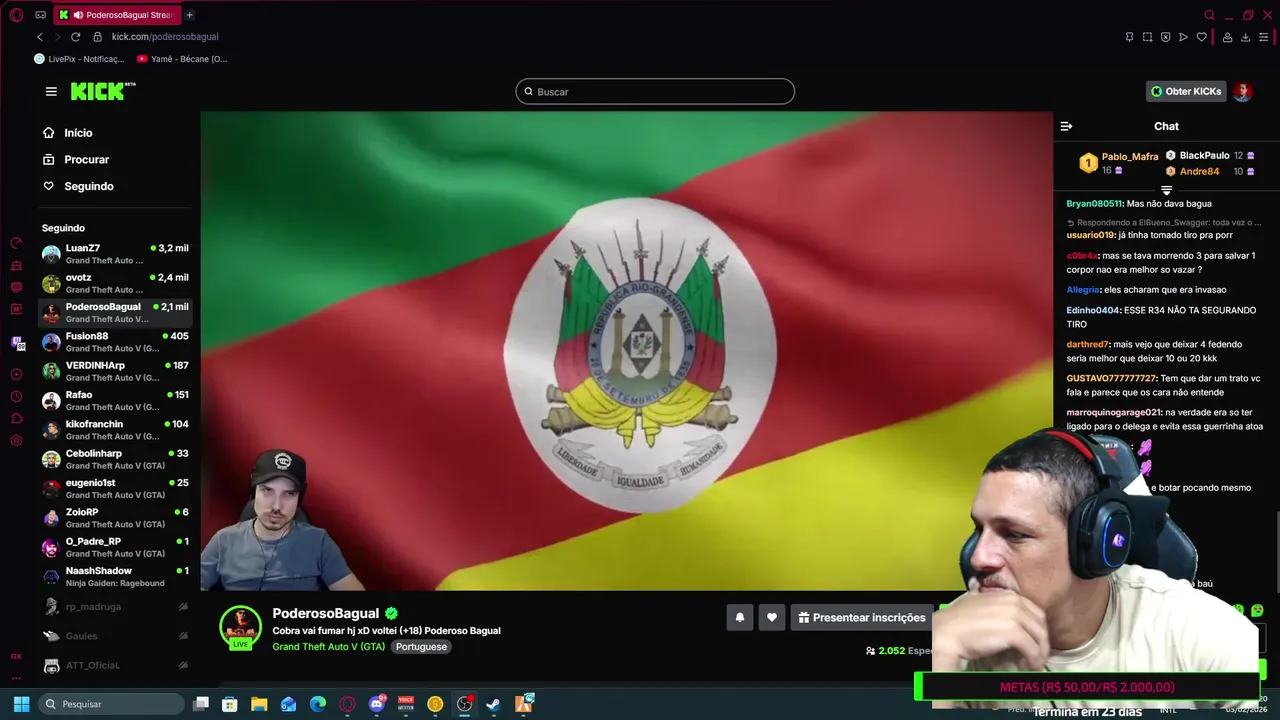Click usuario019 username in chat
The width and height of the screenshot is (1280, 720).
click(x=1090, y=235)
